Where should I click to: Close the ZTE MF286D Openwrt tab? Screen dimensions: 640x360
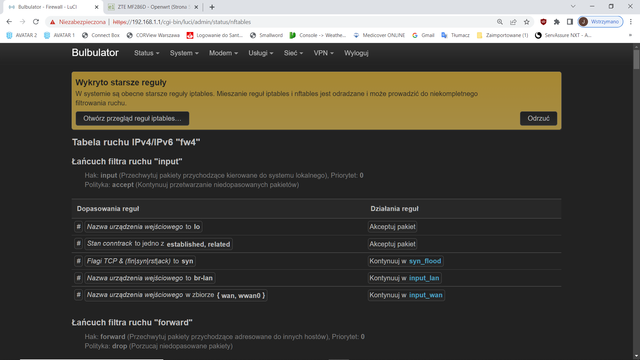click(196, 7)
